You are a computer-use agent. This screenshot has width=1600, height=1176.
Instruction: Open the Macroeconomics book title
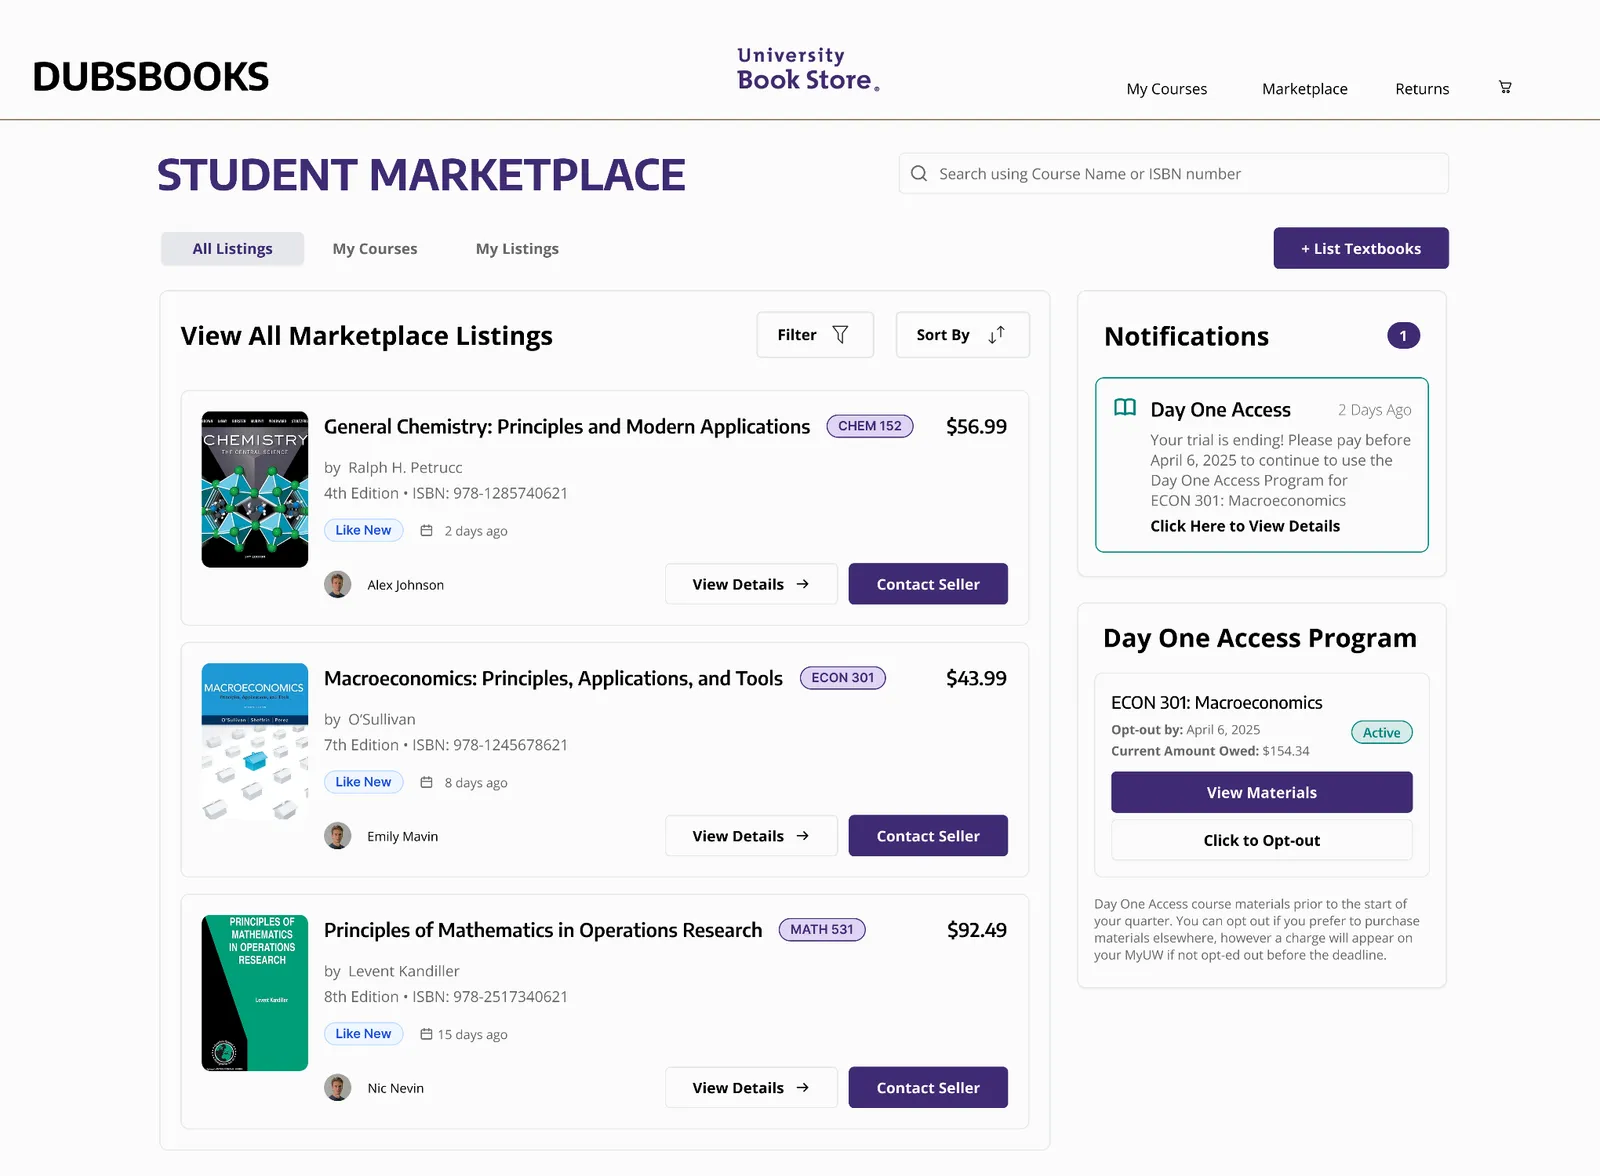coord(553,679)
